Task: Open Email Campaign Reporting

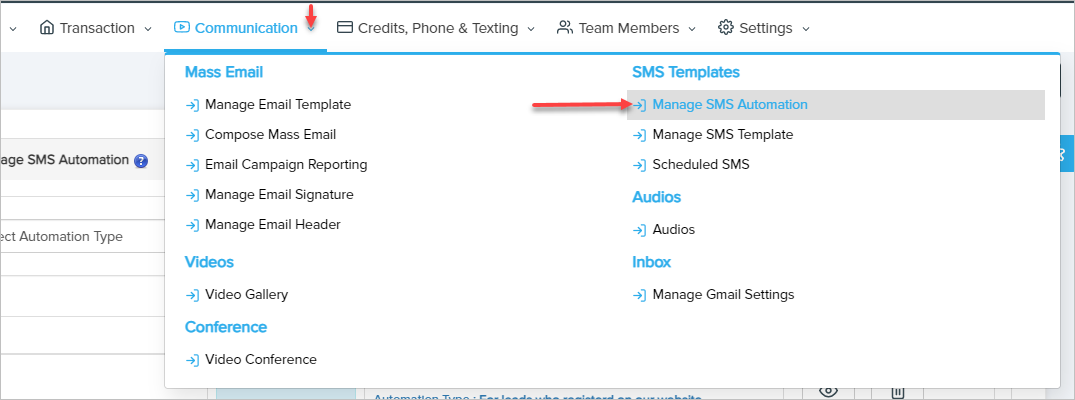Action: [285, 165]
